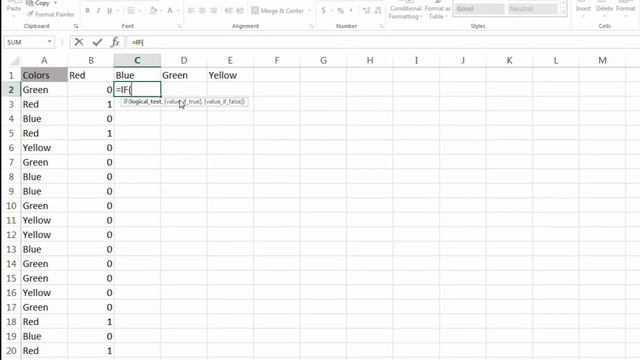Click cell A18 containing Red
This screenshot has height=360, width=640.
(x=44, y=322)
